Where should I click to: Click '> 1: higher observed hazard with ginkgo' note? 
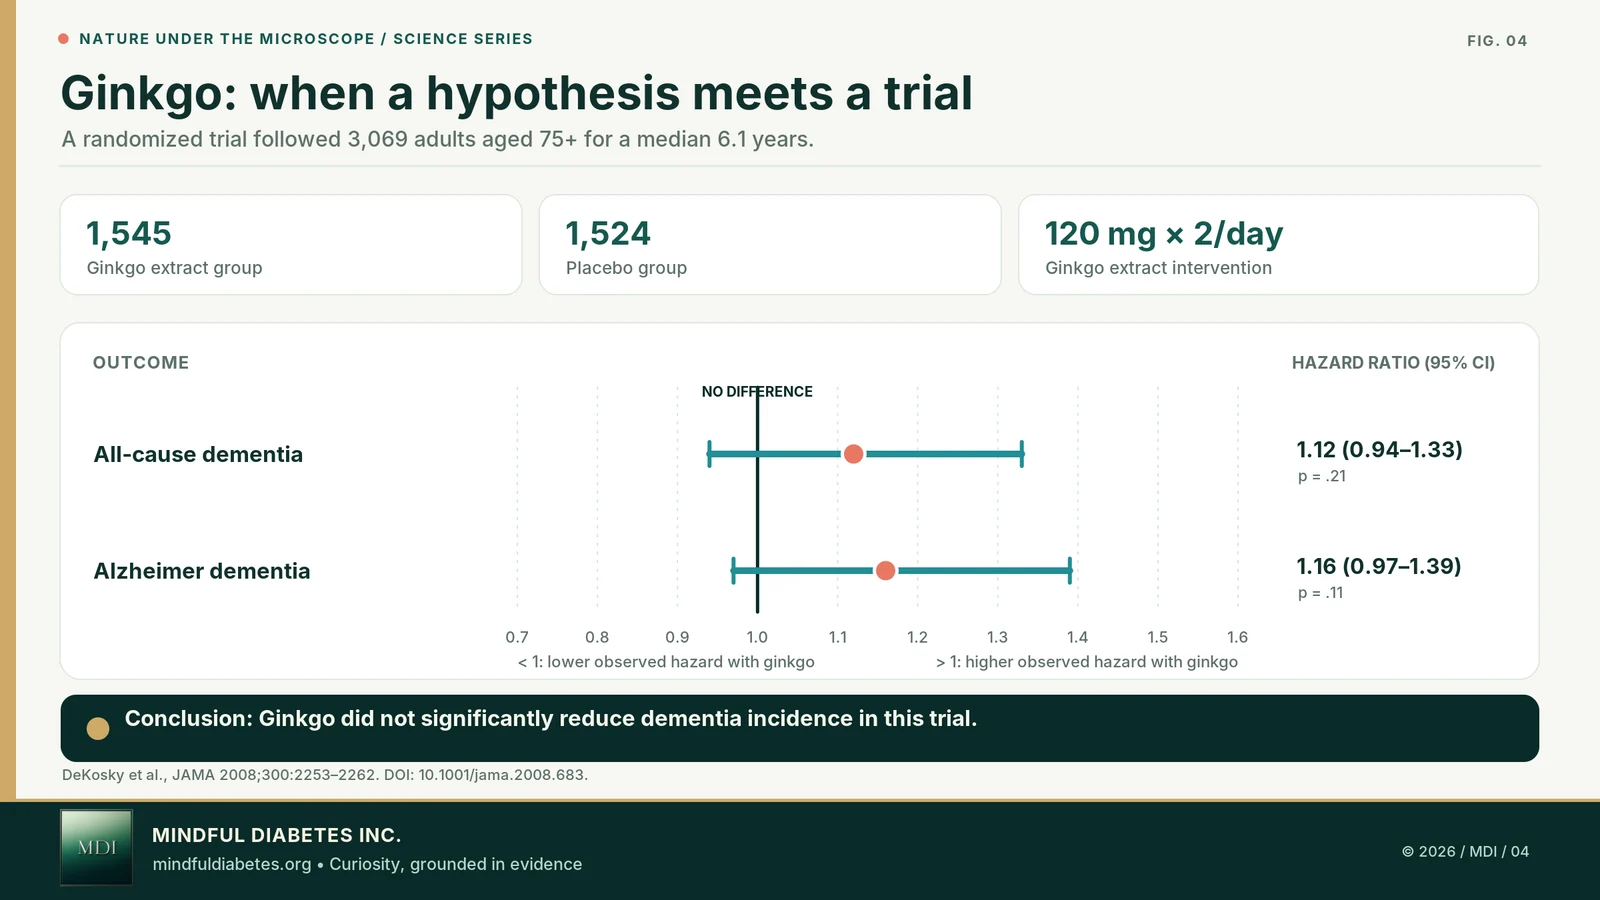click(x=1087, y=662)
